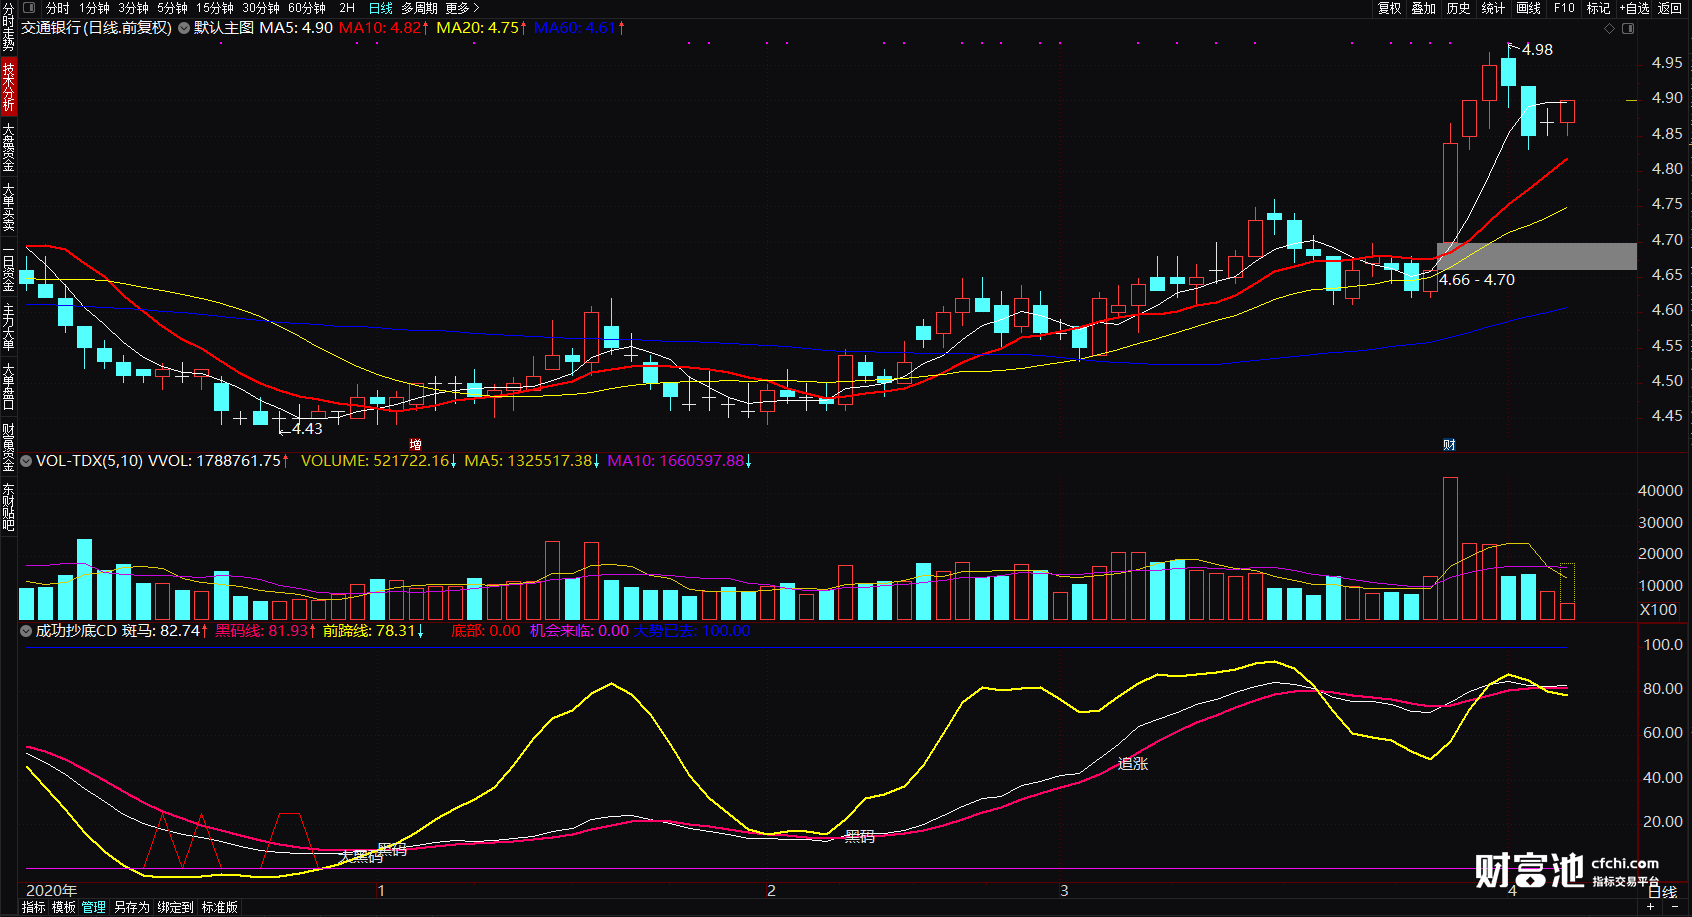This screenshot has height=917, width=1692.
Task: Click the 指标 button in bottom bar
Action: pos(33,908)
